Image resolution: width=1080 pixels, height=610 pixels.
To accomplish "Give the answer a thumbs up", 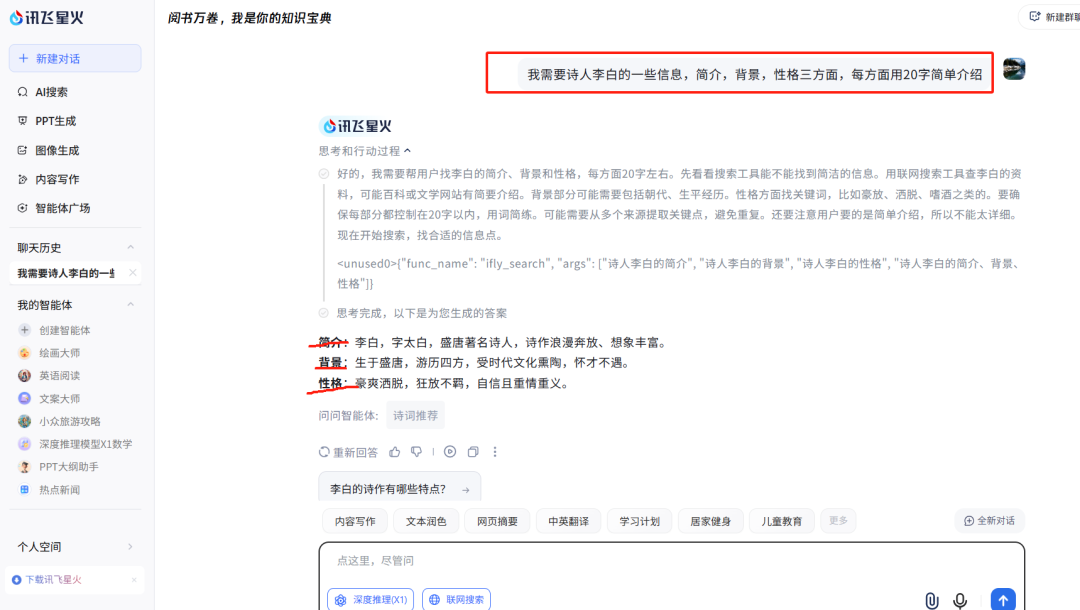I will pyautogui.click(x=395, y=451).
